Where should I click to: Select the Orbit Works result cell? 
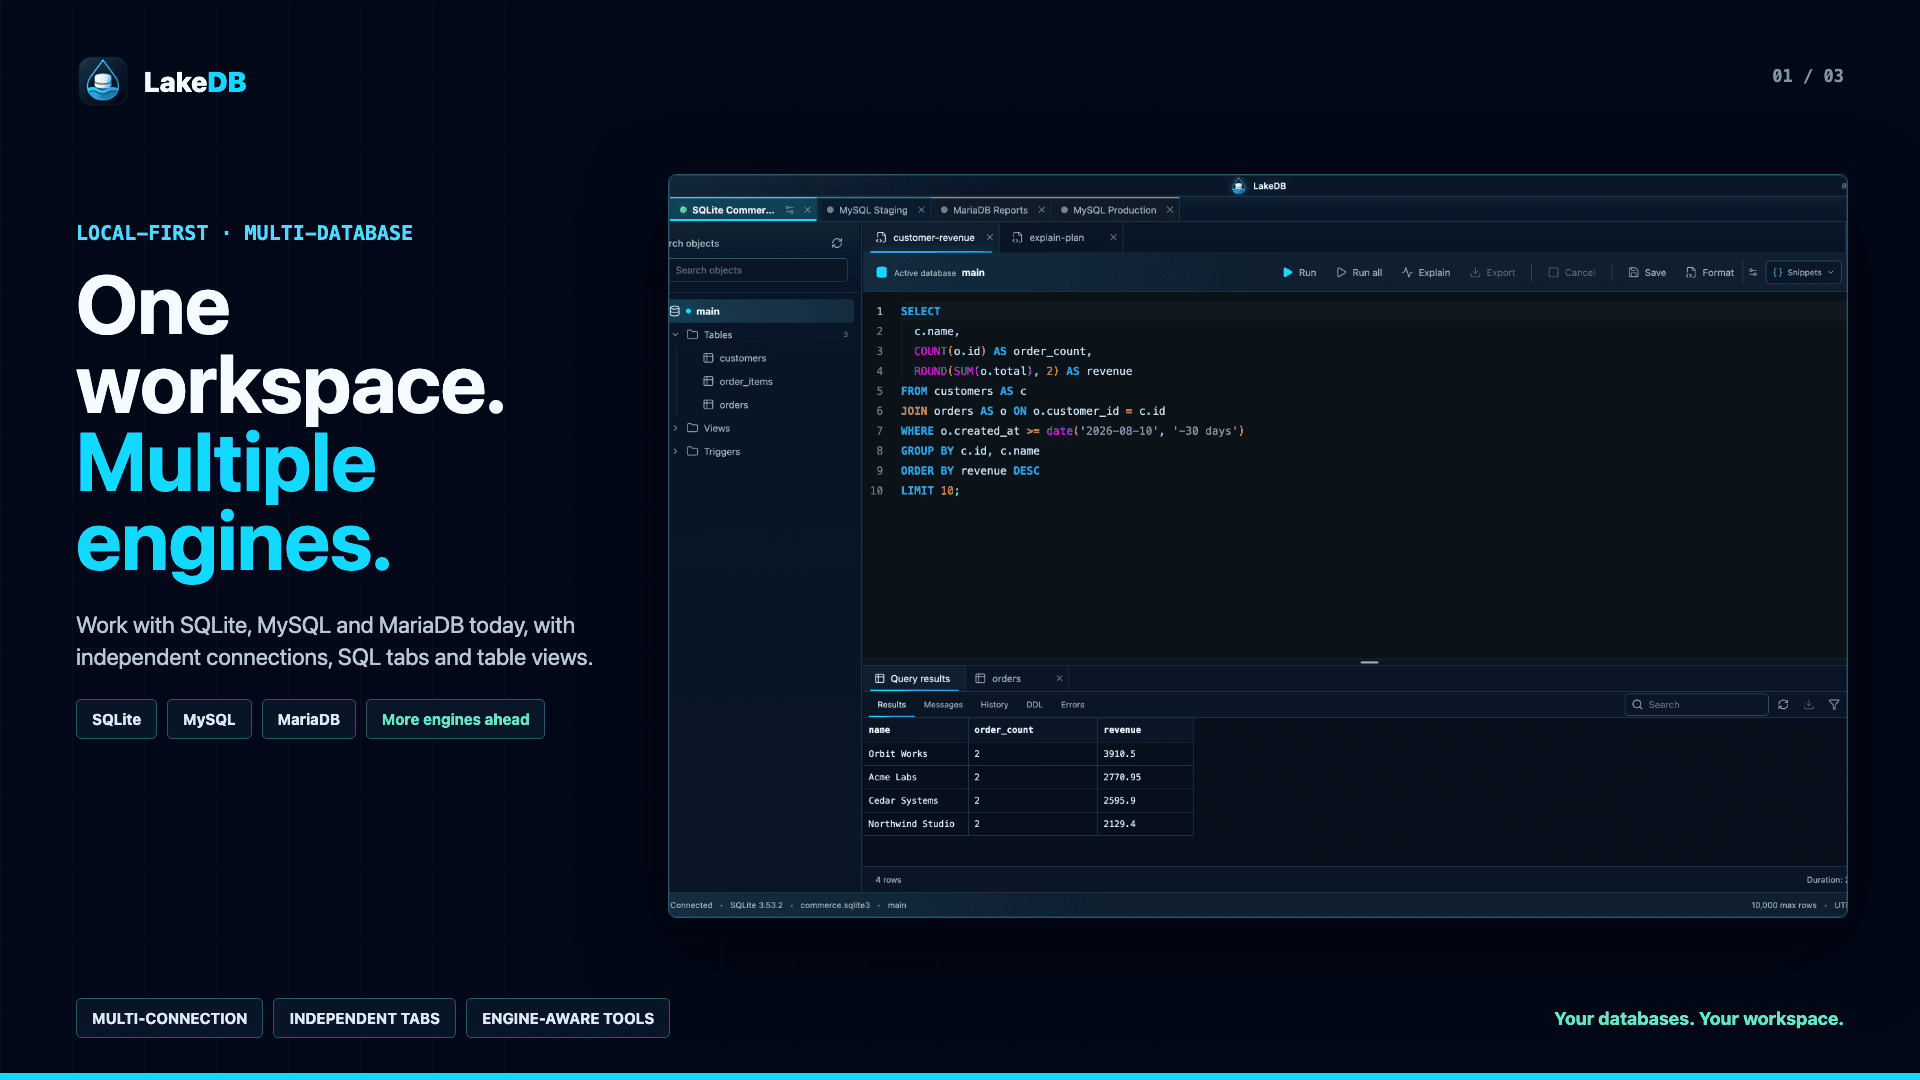tap(915, 754)
